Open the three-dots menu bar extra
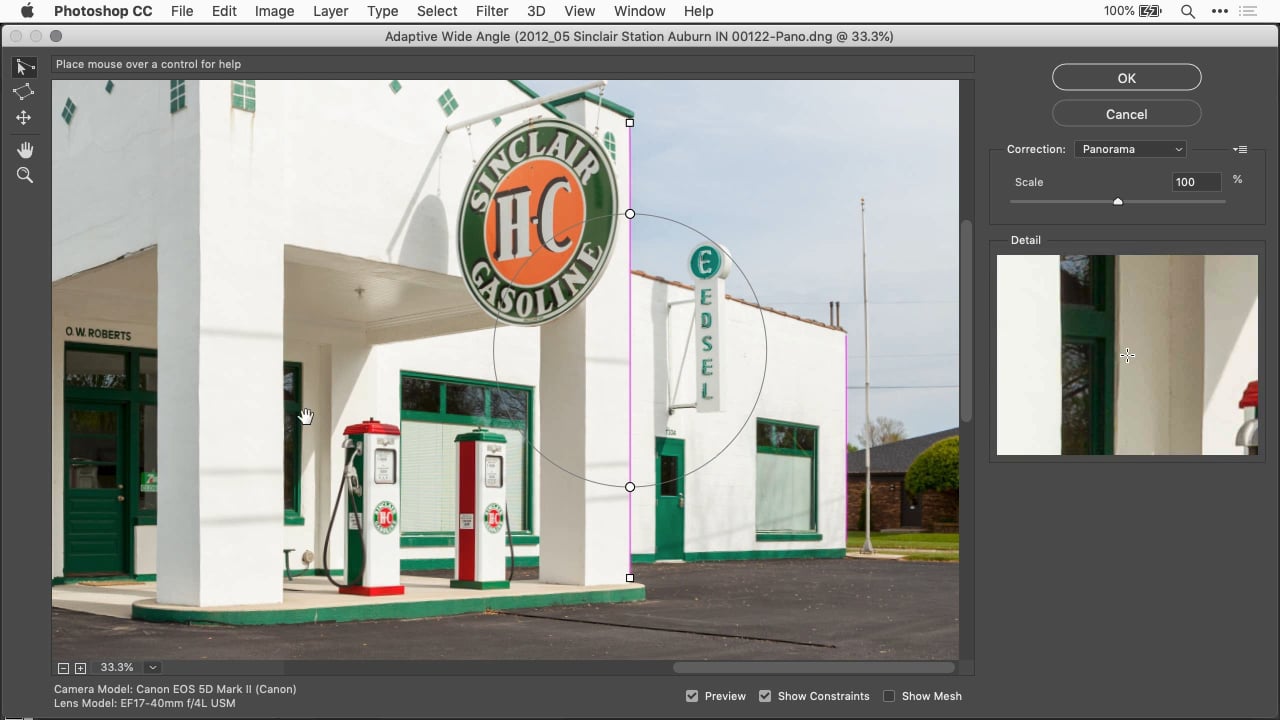Viewport: 1280px width, 720px height. click(1219, 11)
